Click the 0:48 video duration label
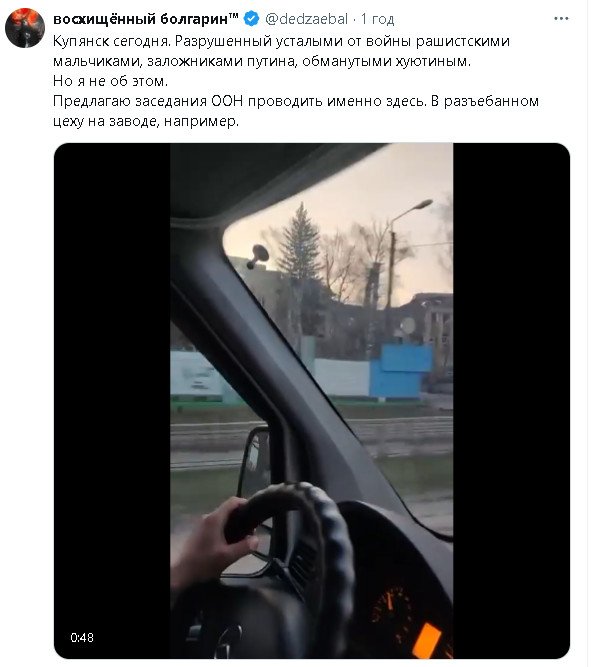 pyautogui.click(x=82, y=637)
